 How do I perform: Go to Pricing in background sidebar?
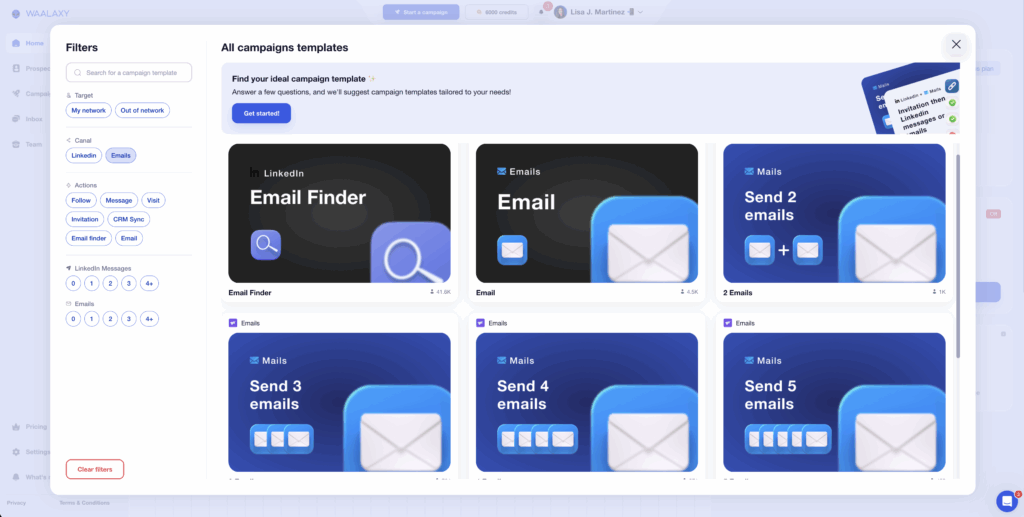click(x=29, y=427)
